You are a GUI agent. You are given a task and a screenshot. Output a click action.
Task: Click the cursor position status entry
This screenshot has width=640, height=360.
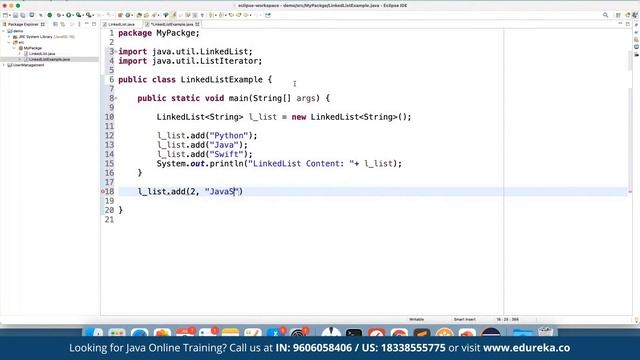tap(507, 320)
